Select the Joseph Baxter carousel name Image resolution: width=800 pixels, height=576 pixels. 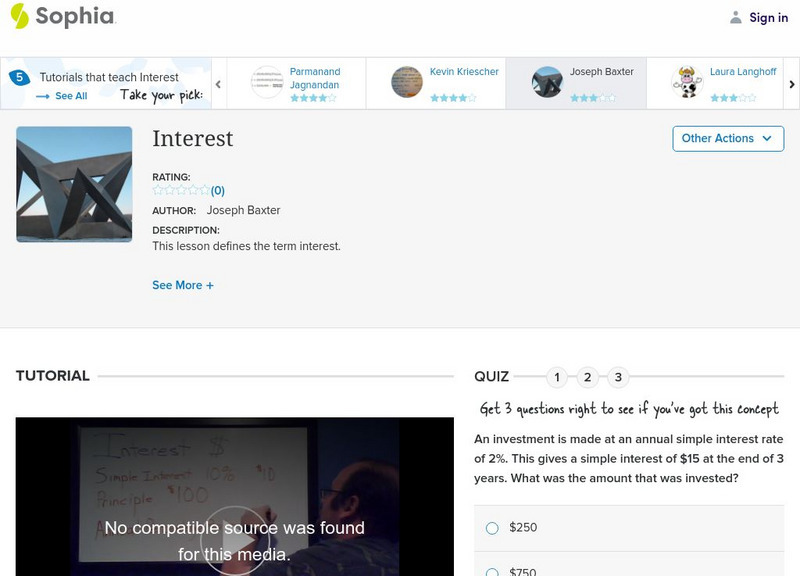click(x=602, y=72)
